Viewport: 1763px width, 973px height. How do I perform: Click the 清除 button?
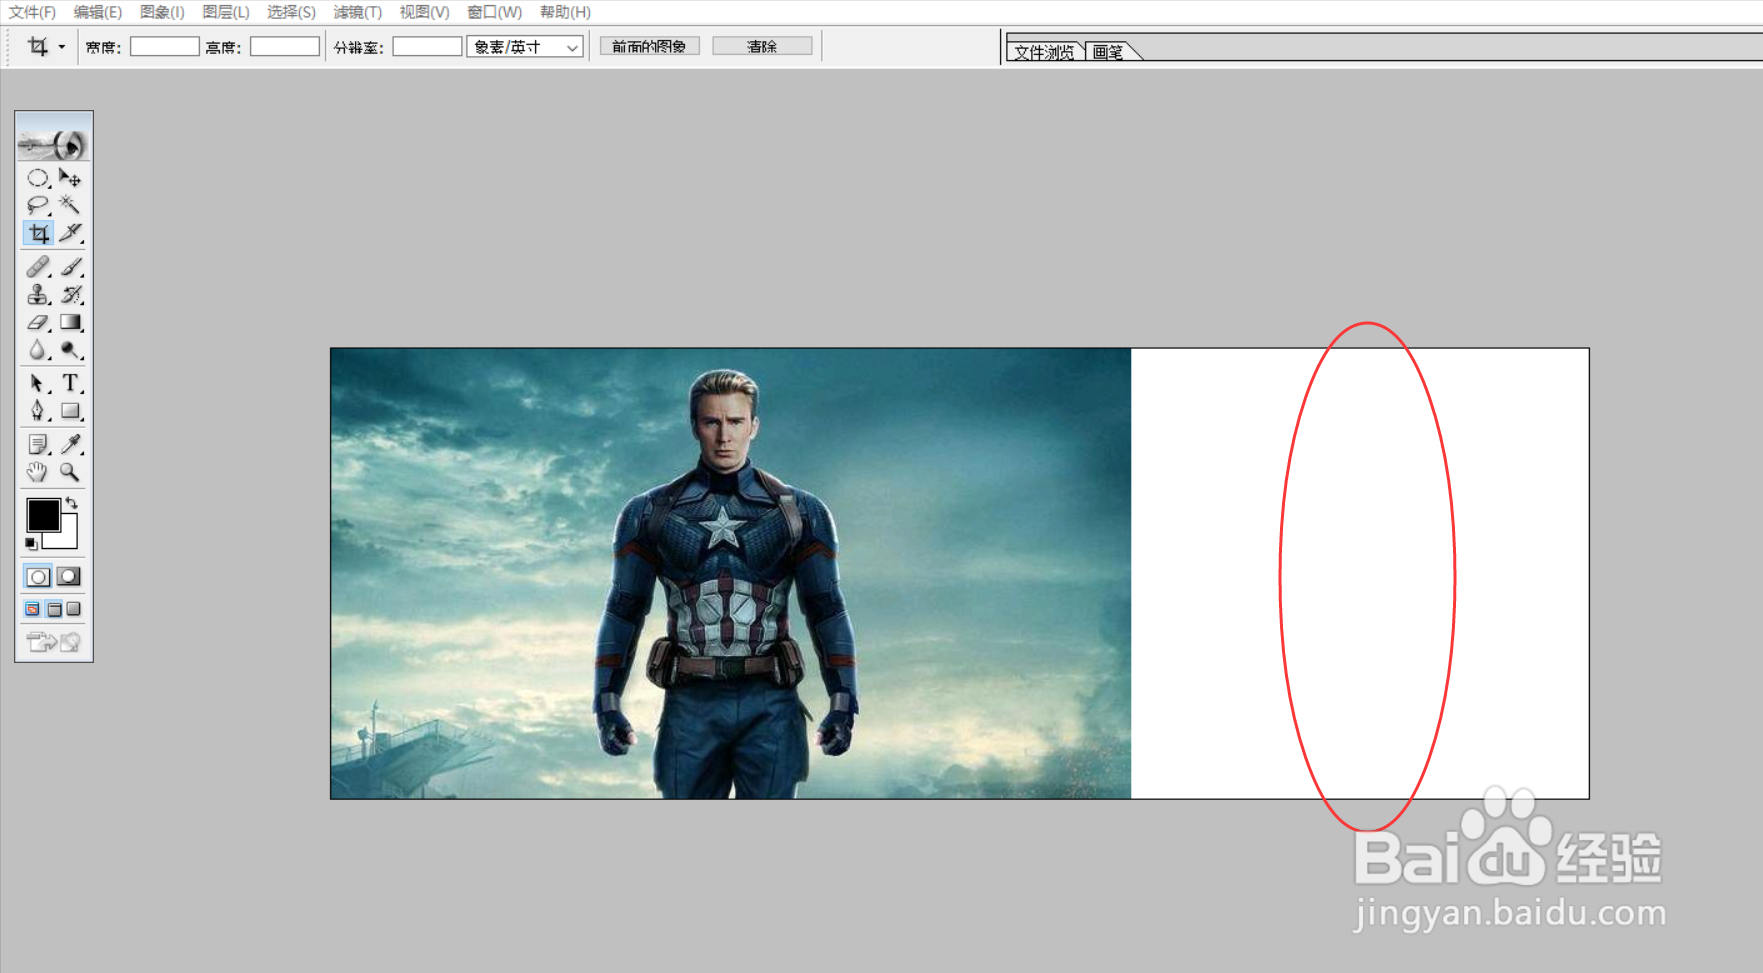click(x=762, y=46)
